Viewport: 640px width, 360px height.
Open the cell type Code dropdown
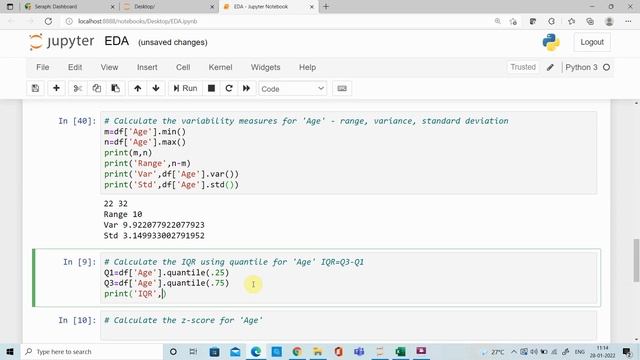[293, 89]
